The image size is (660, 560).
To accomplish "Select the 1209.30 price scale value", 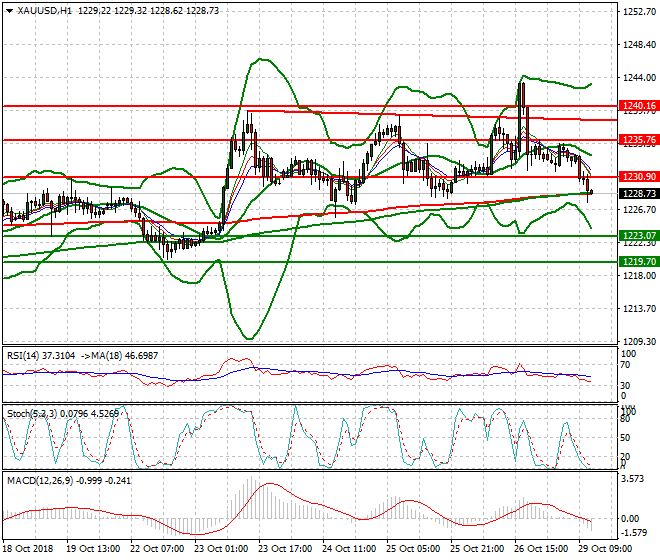I will pos(639,341).
